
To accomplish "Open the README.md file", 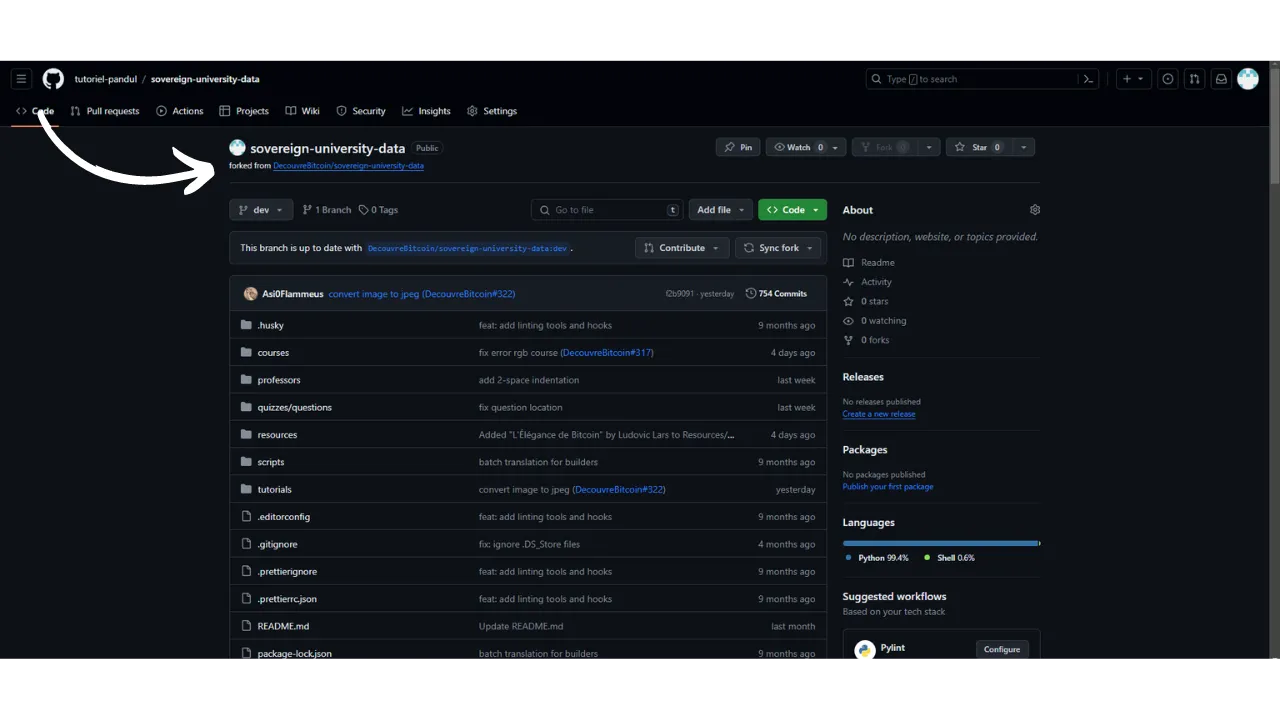I will [283, 626].
